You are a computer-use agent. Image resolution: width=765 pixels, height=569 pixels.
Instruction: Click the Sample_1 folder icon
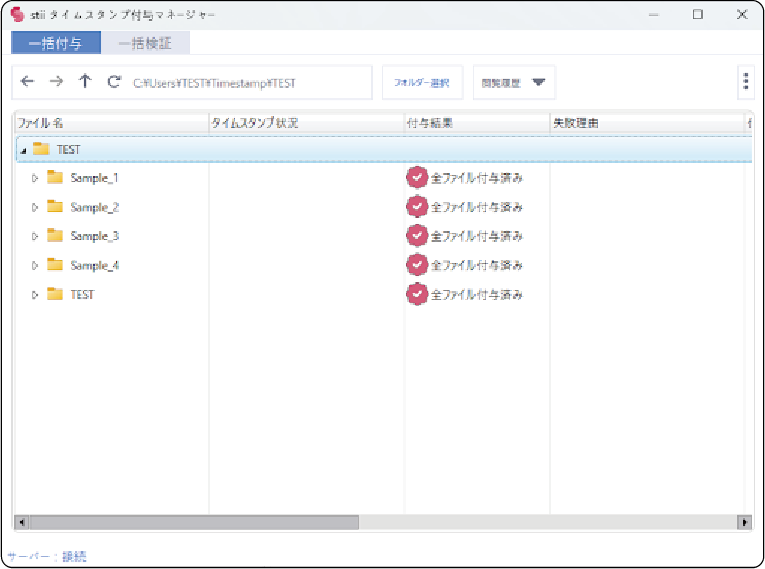pyautogui.click(x=55, y=178)
